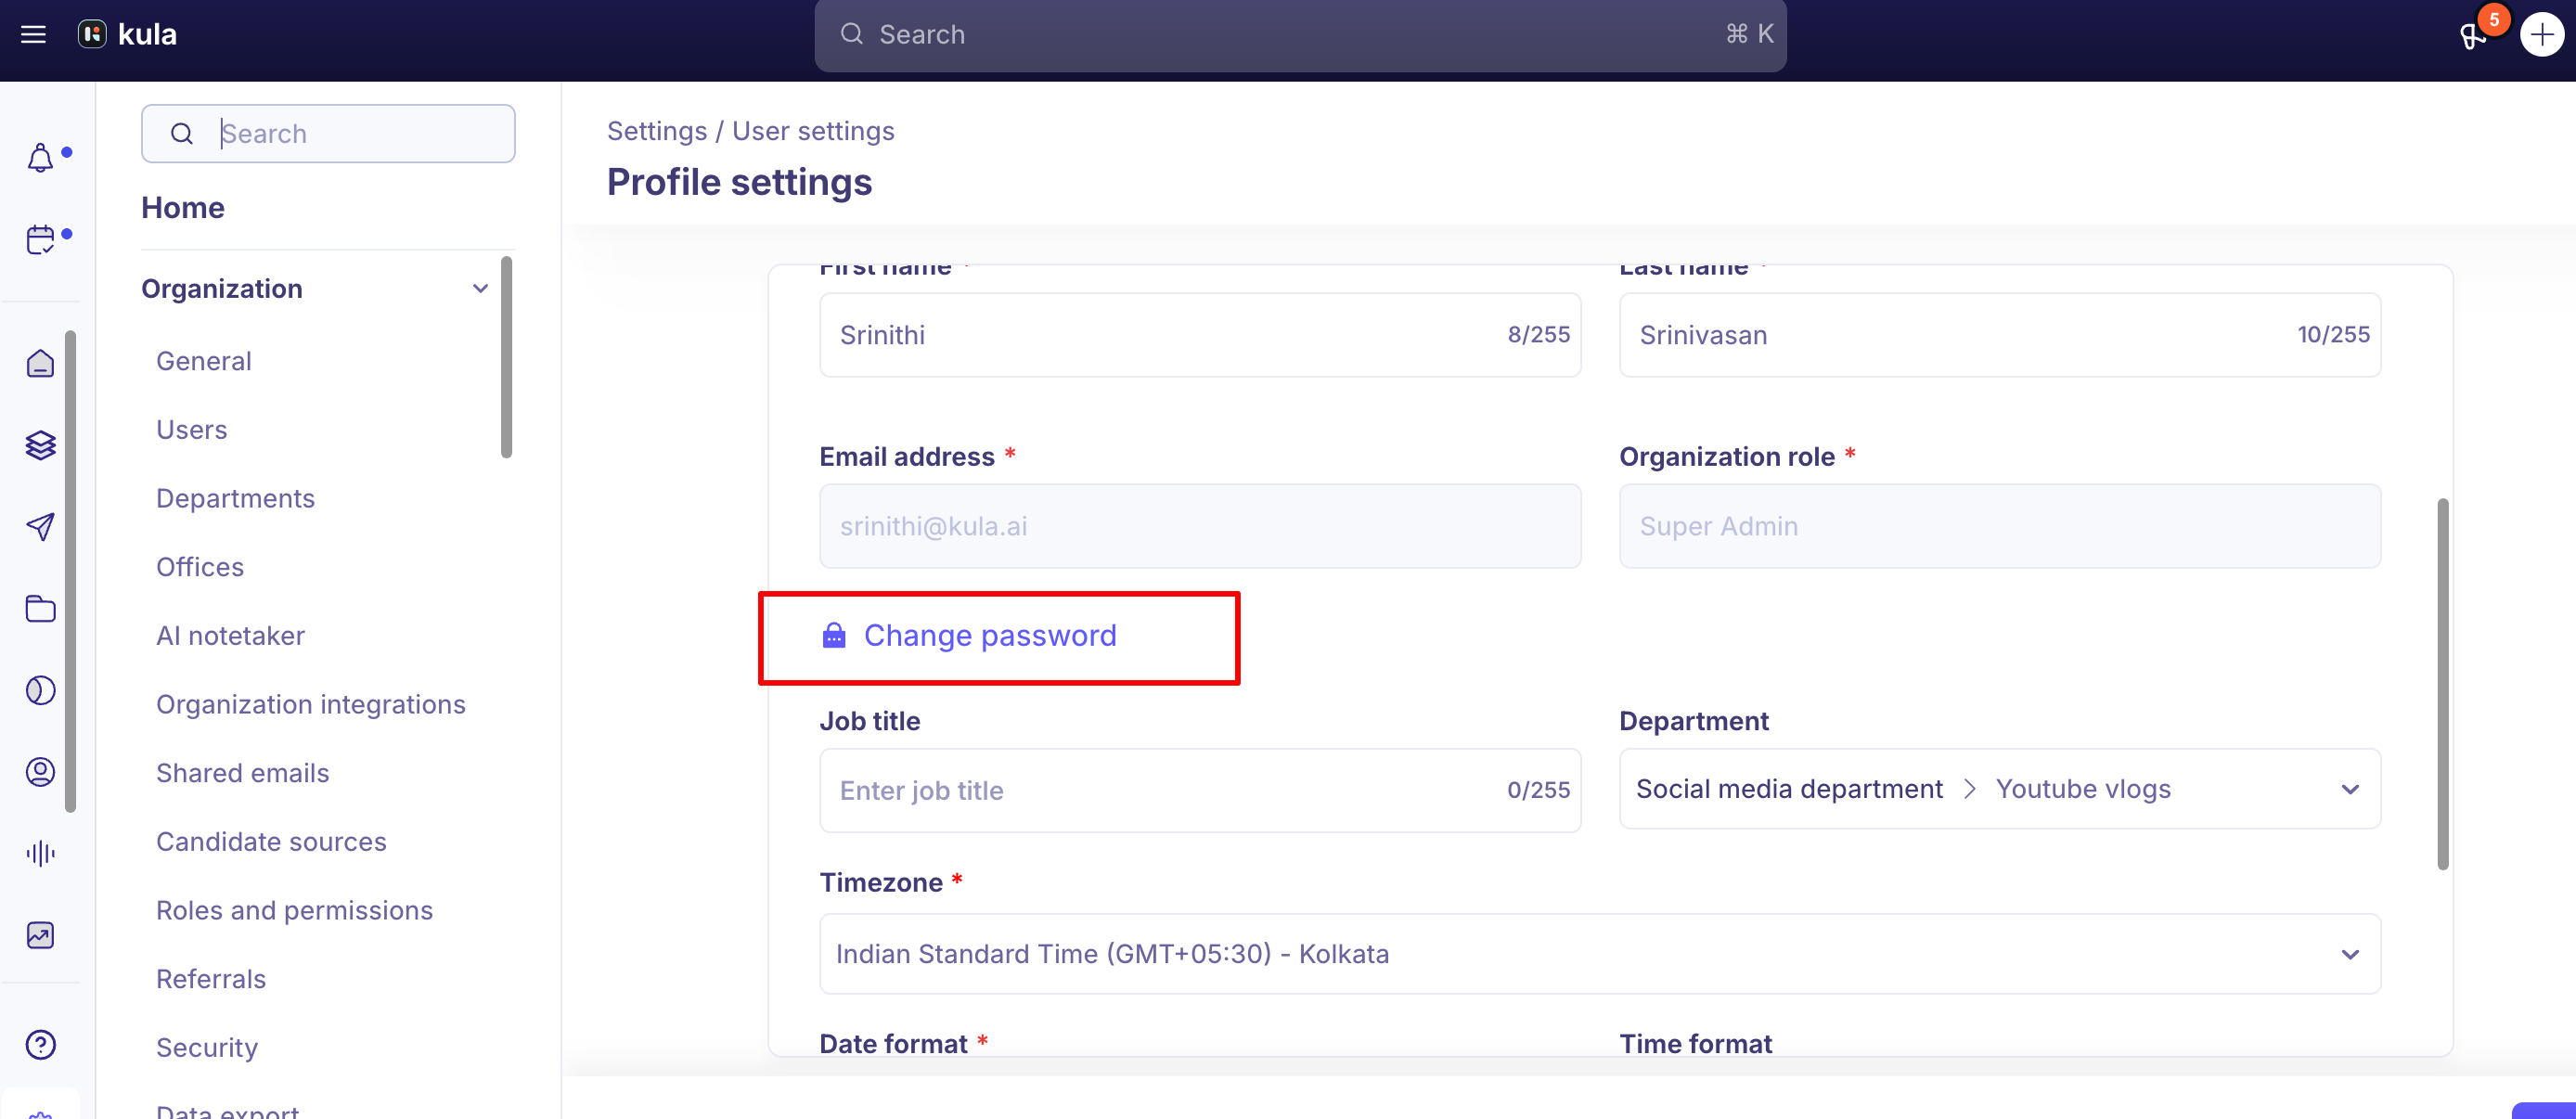
Task: Click the profile form vertical scrollbar
Action: 2442,684
